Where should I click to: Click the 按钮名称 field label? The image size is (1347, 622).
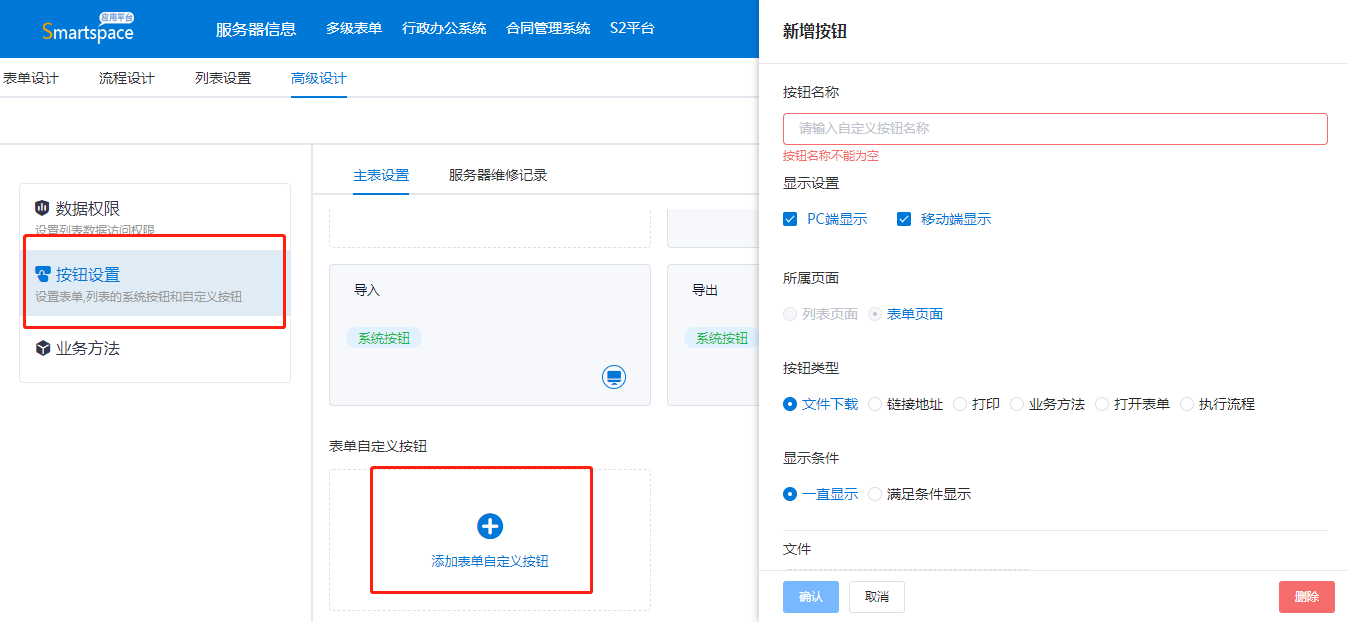point(811,92)
